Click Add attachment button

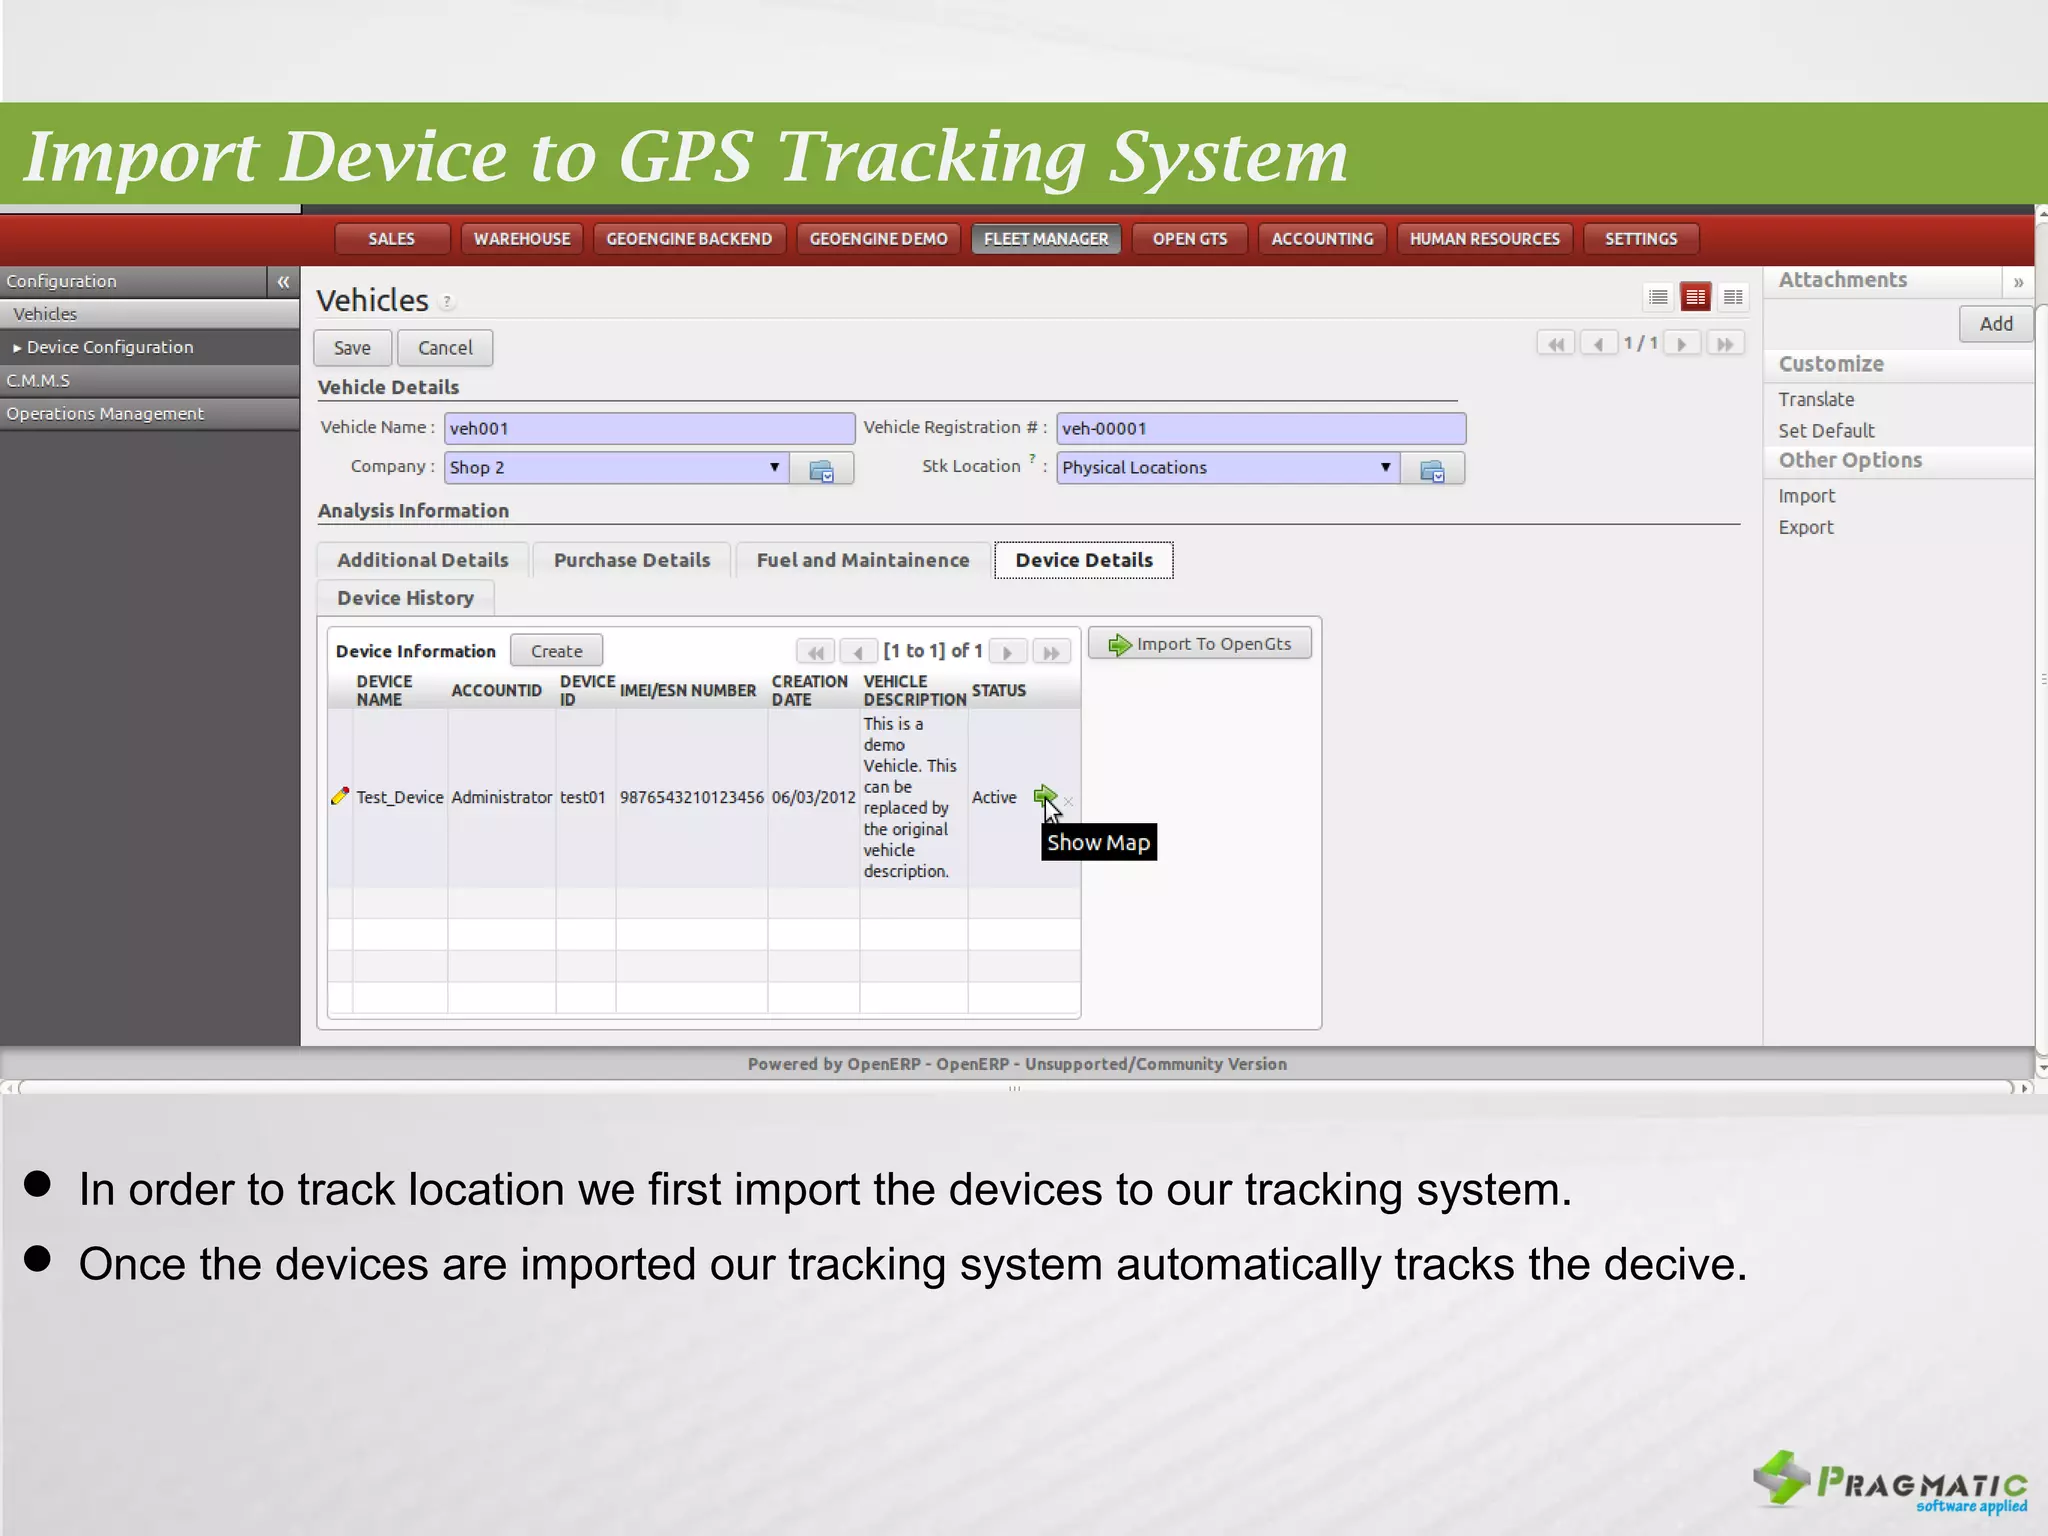click(x=1996, y=324)
